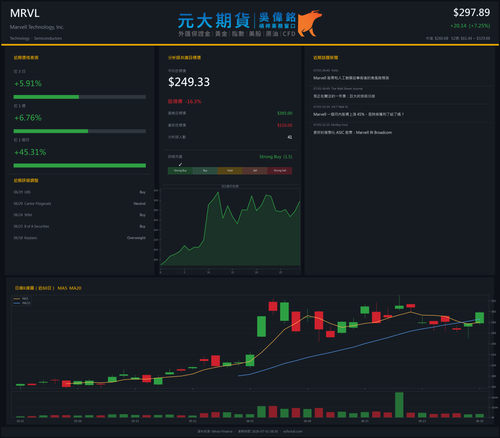
Task: Click the 06/24 Stifel rating row
Action: (x=80, y=215)
